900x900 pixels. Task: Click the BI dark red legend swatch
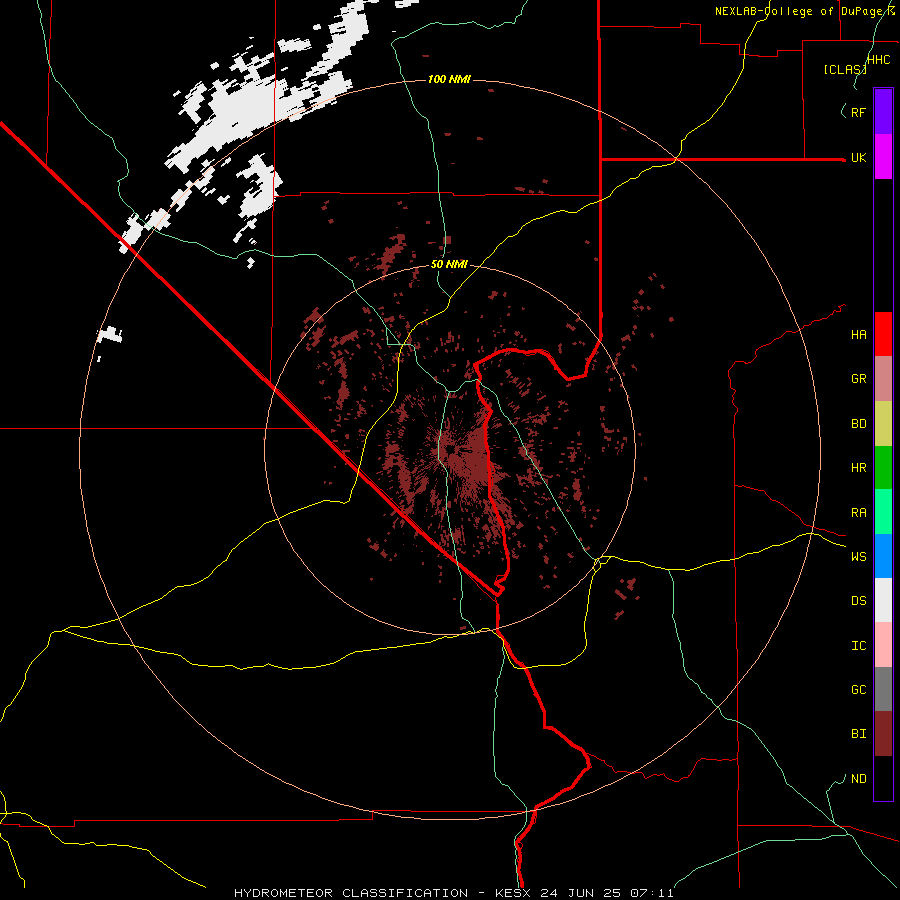point(883,734)
